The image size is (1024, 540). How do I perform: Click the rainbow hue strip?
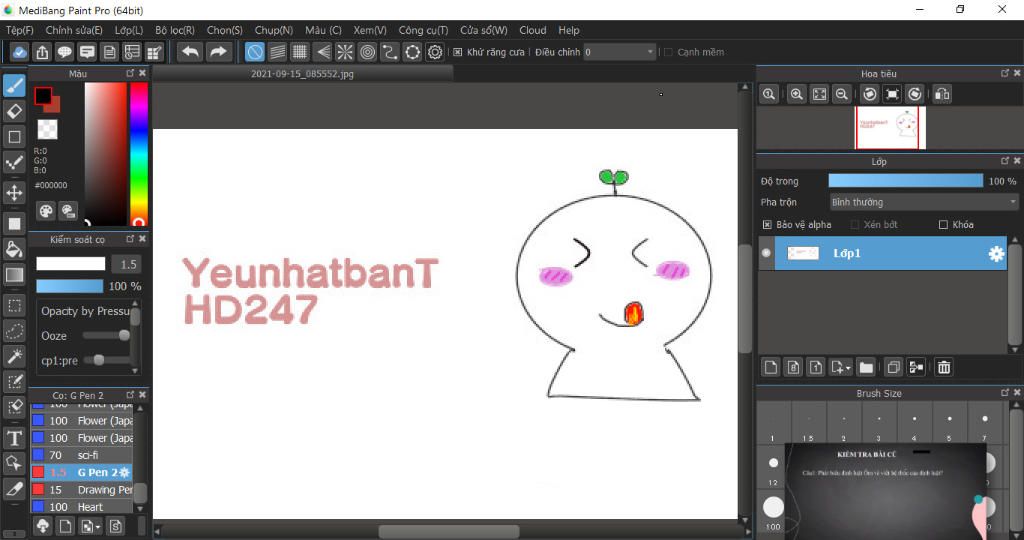point(138,154)
